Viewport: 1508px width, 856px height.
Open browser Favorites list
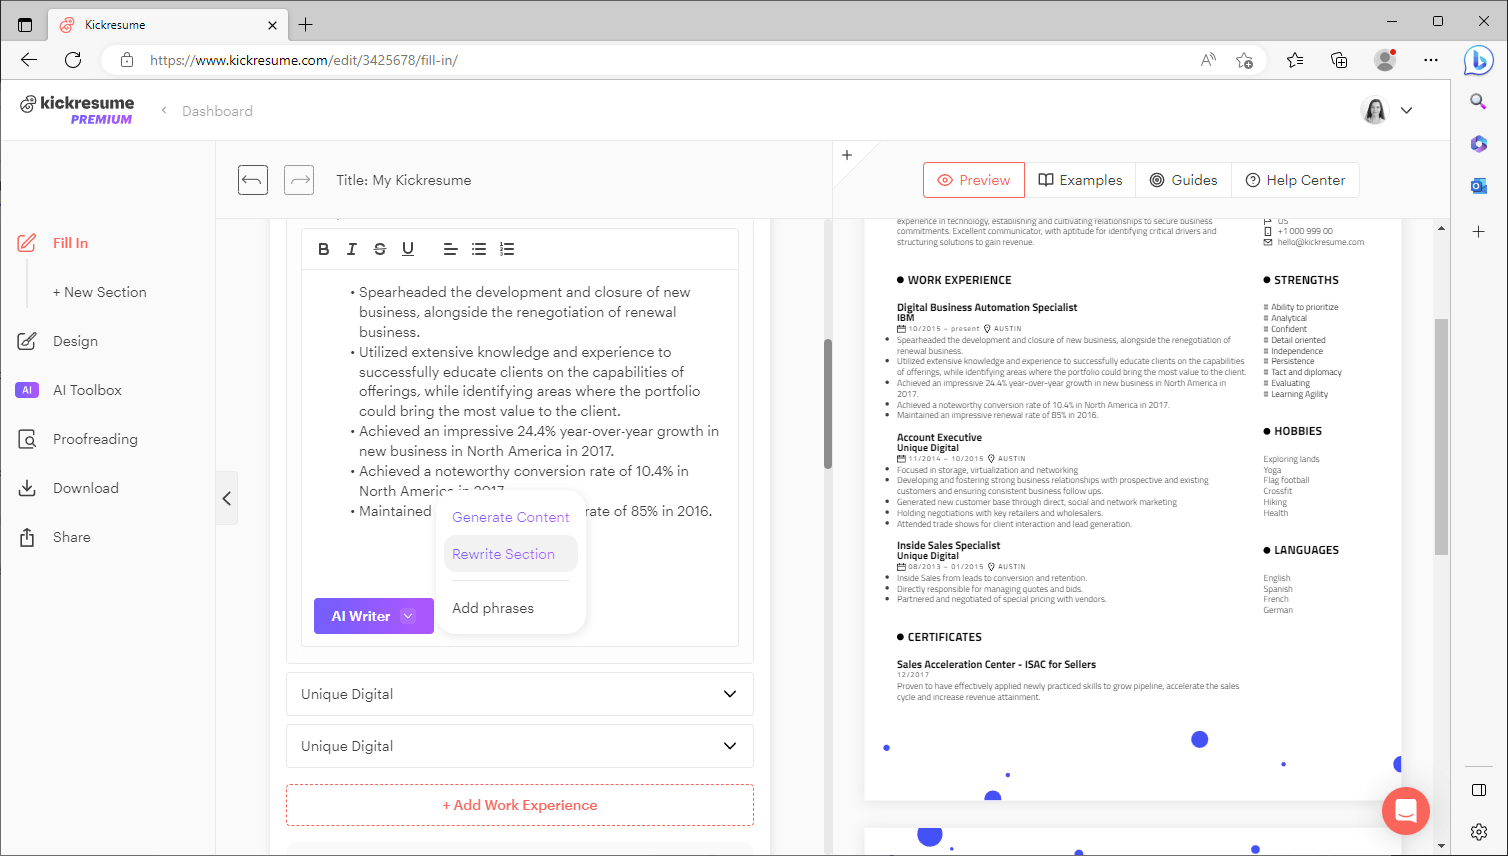pyautogui.click(x=1295, y=60)
